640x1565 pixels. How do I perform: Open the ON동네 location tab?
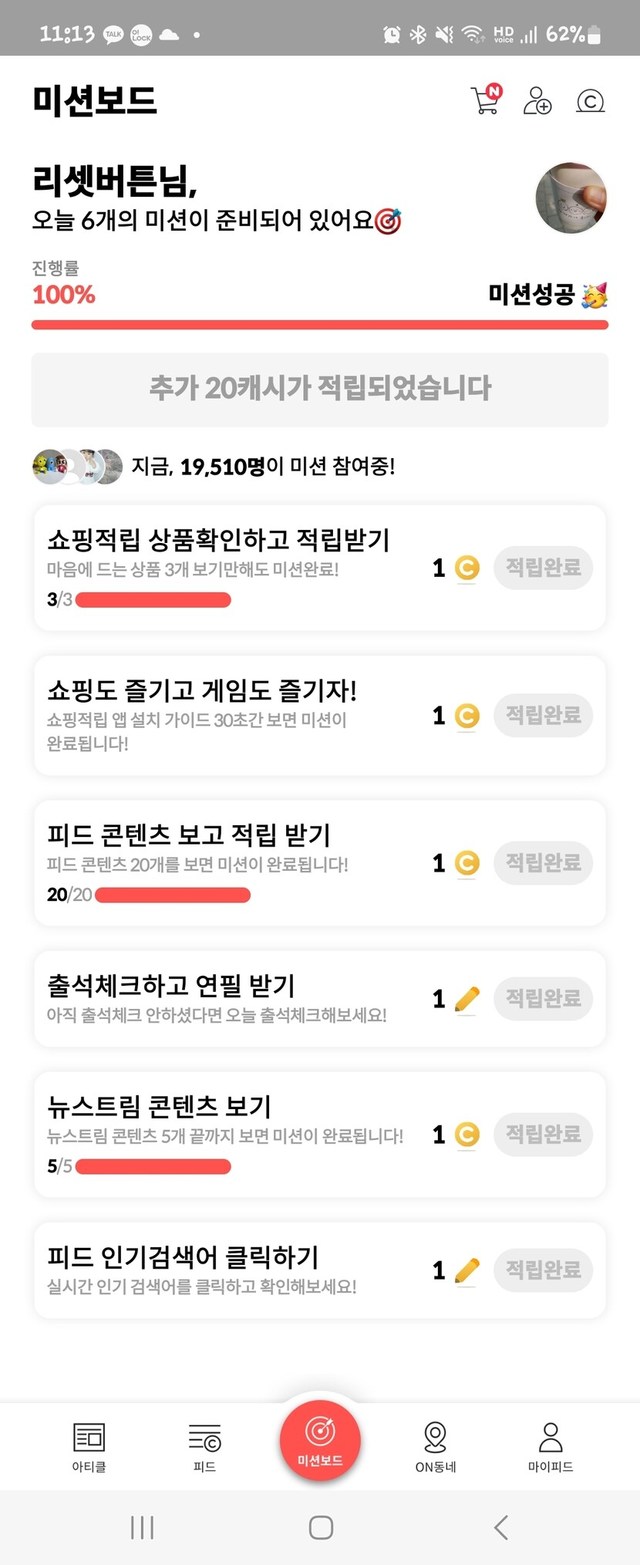(435, 1447)
